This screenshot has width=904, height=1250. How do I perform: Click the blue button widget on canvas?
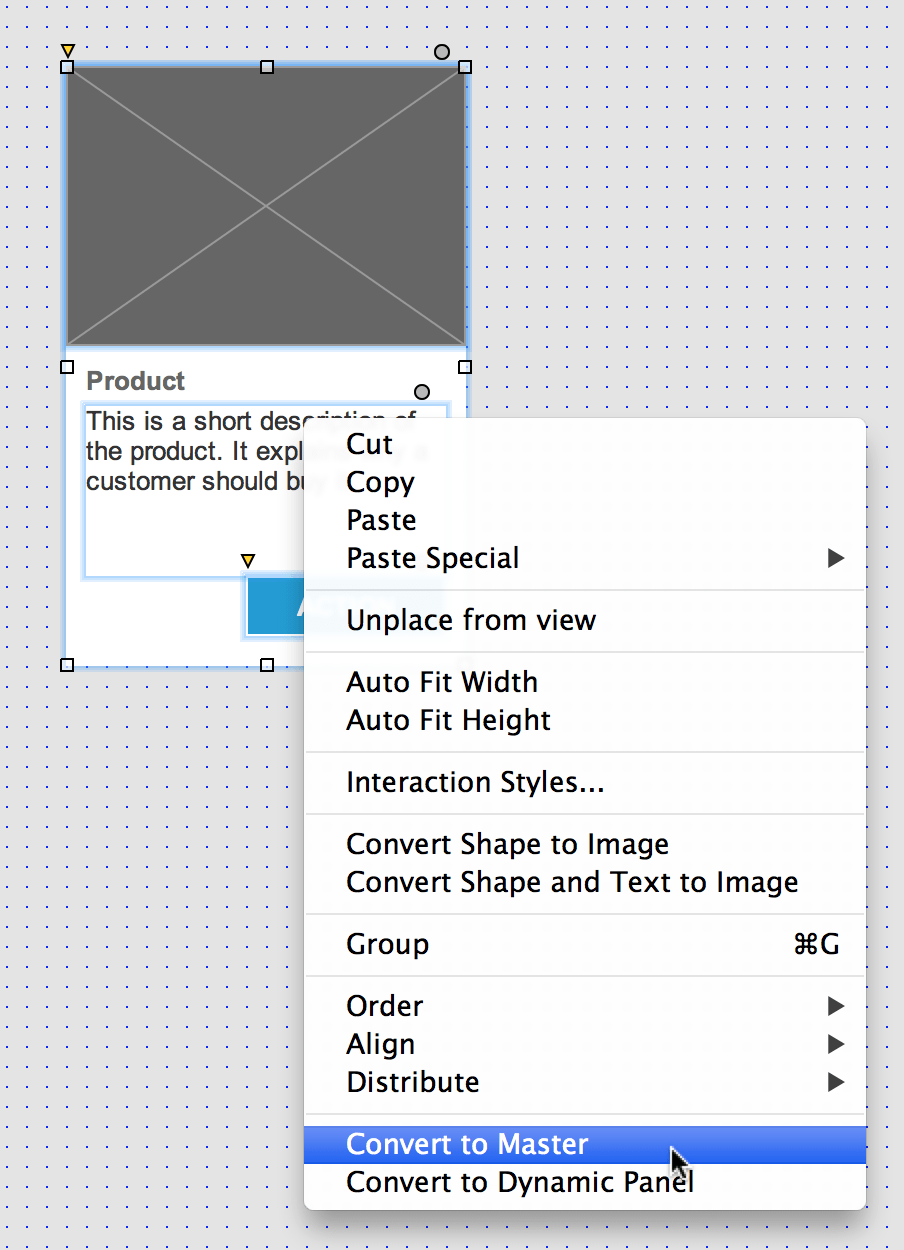click(276, 606)
